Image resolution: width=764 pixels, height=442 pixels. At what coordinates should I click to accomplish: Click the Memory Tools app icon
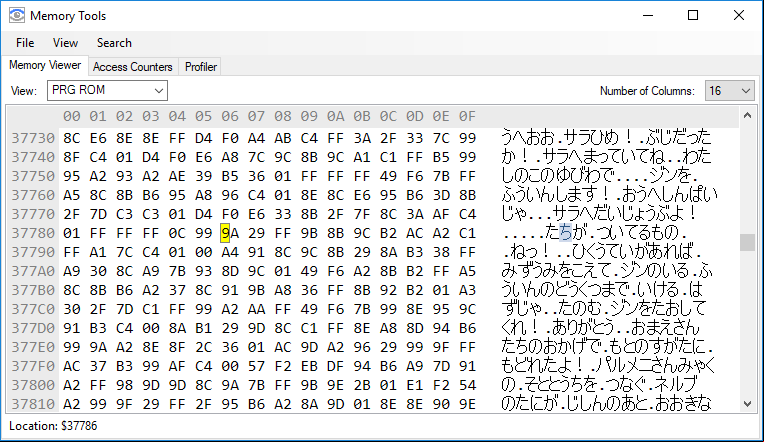click(x=17, y=16)
